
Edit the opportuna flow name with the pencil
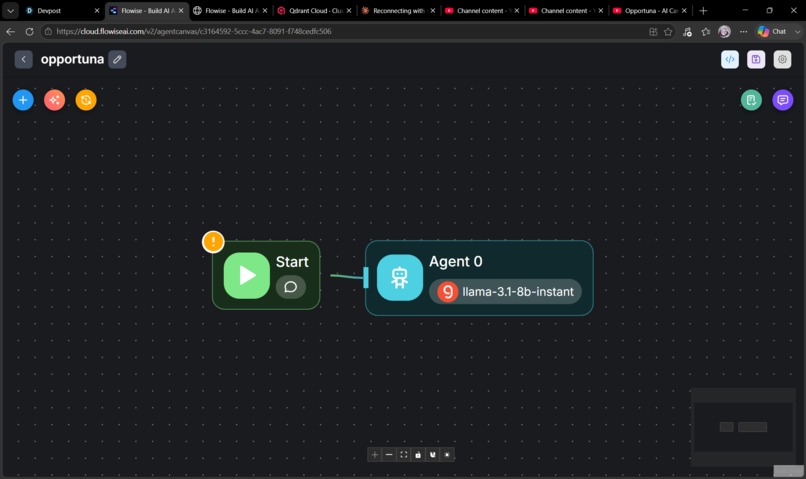tap(117, 60)
